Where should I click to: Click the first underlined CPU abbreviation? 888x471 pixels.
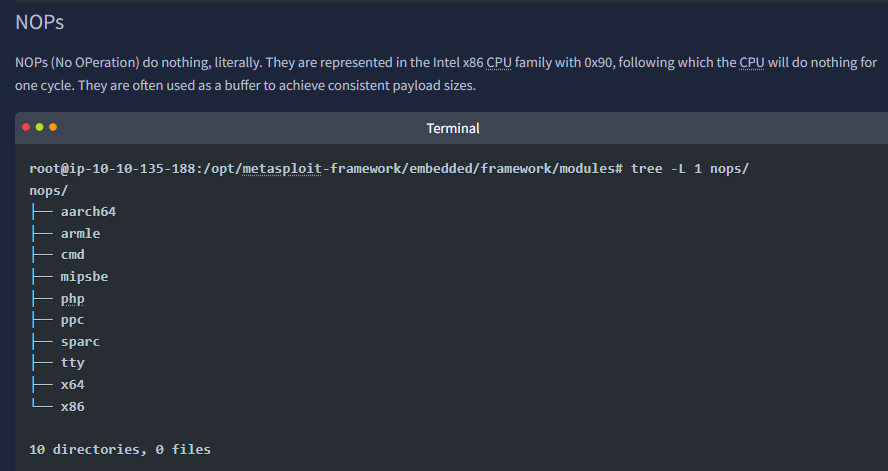[499, 62]
